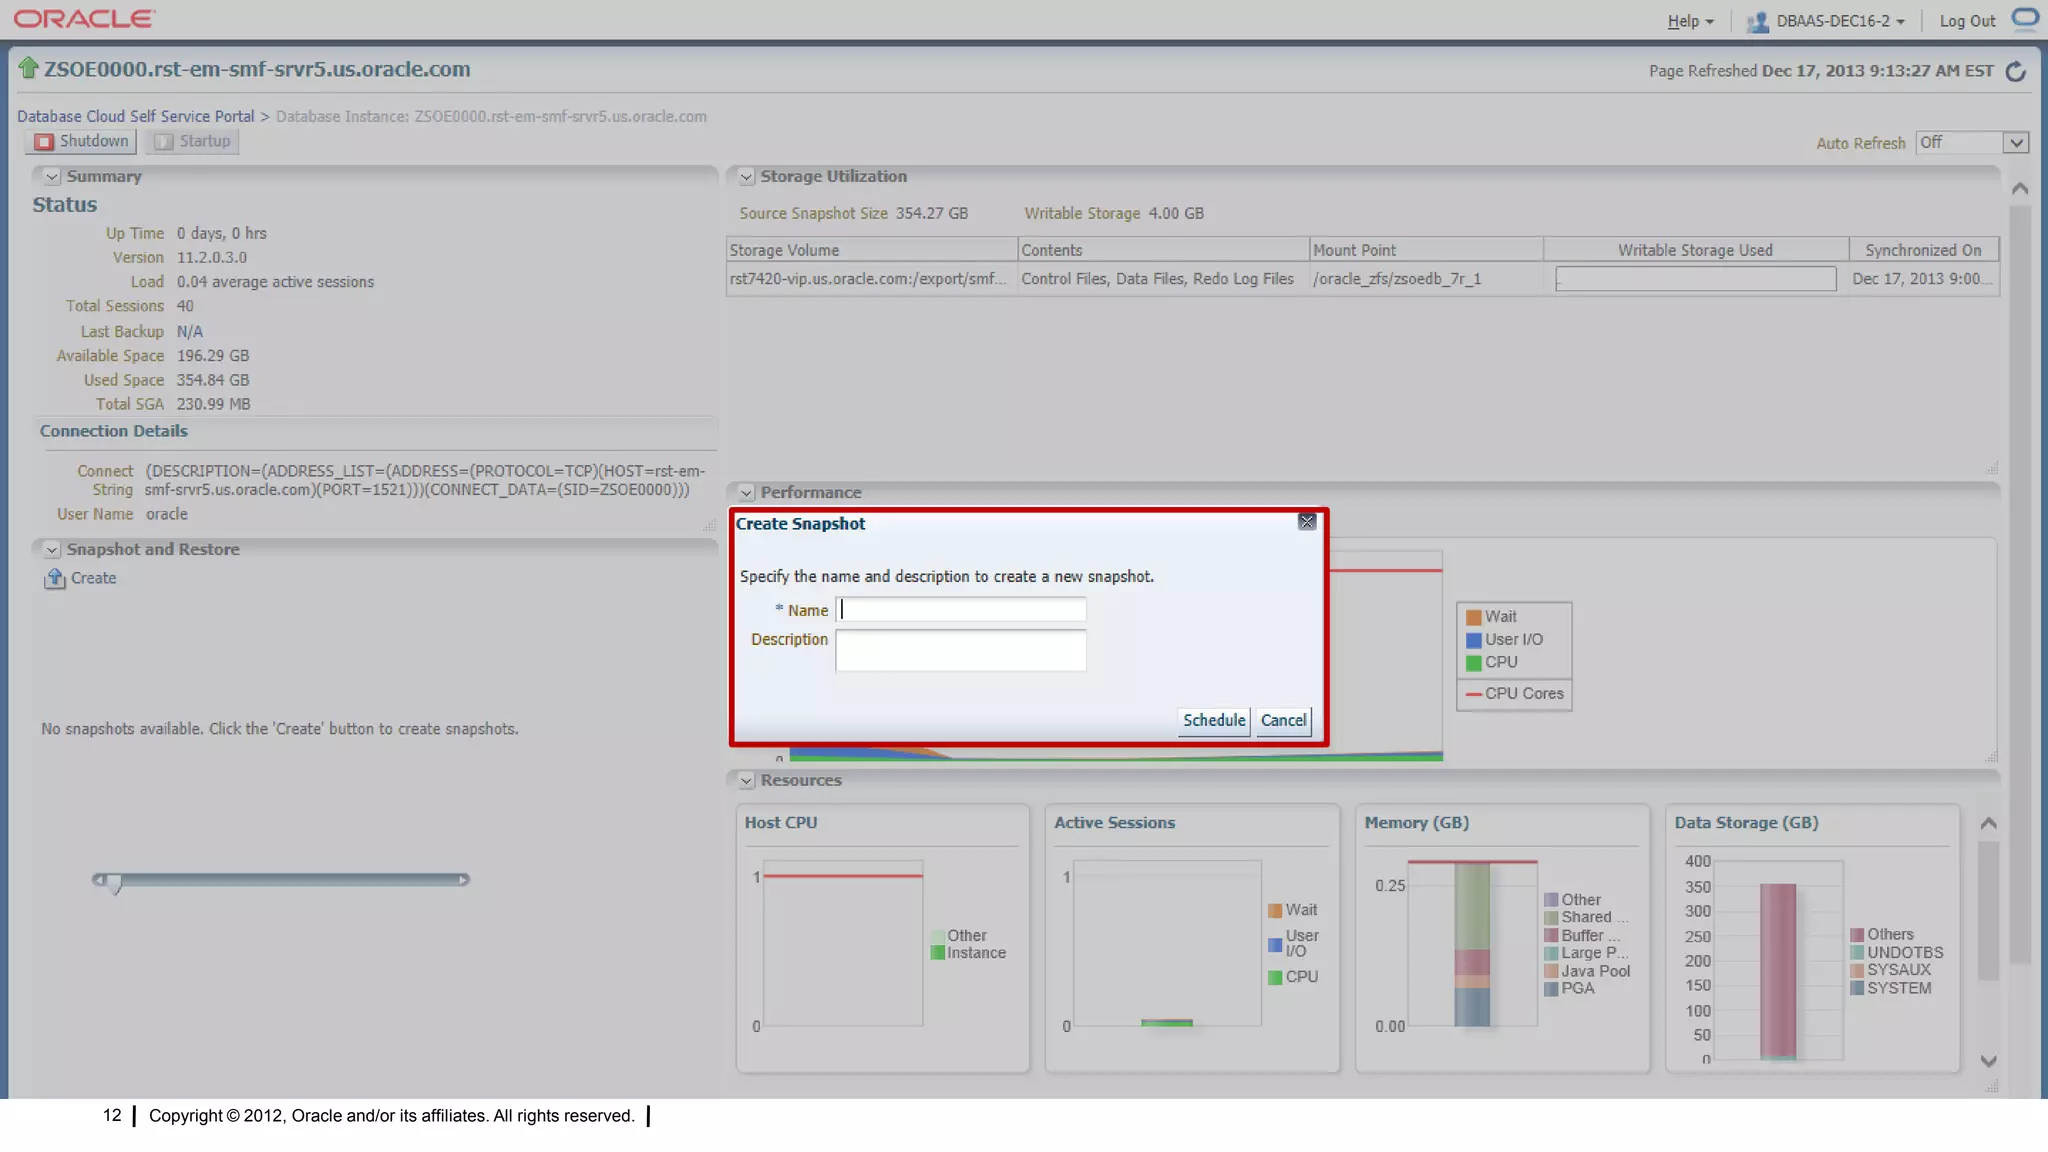Click the CPU Cores legend entry
2048x1152 pixels.
click(1515, 694)
